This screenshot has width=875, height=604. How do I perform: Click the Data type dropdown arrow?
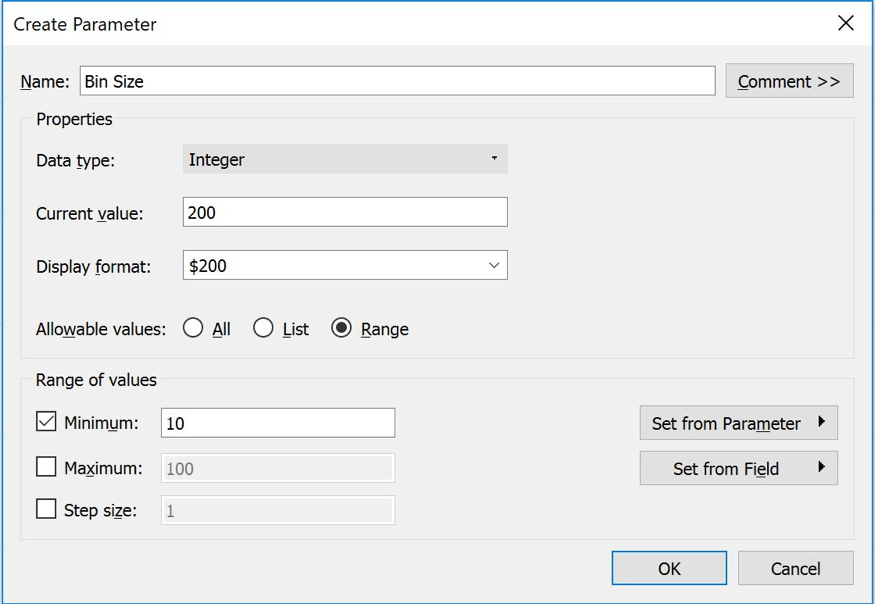[x=494, y=158]
